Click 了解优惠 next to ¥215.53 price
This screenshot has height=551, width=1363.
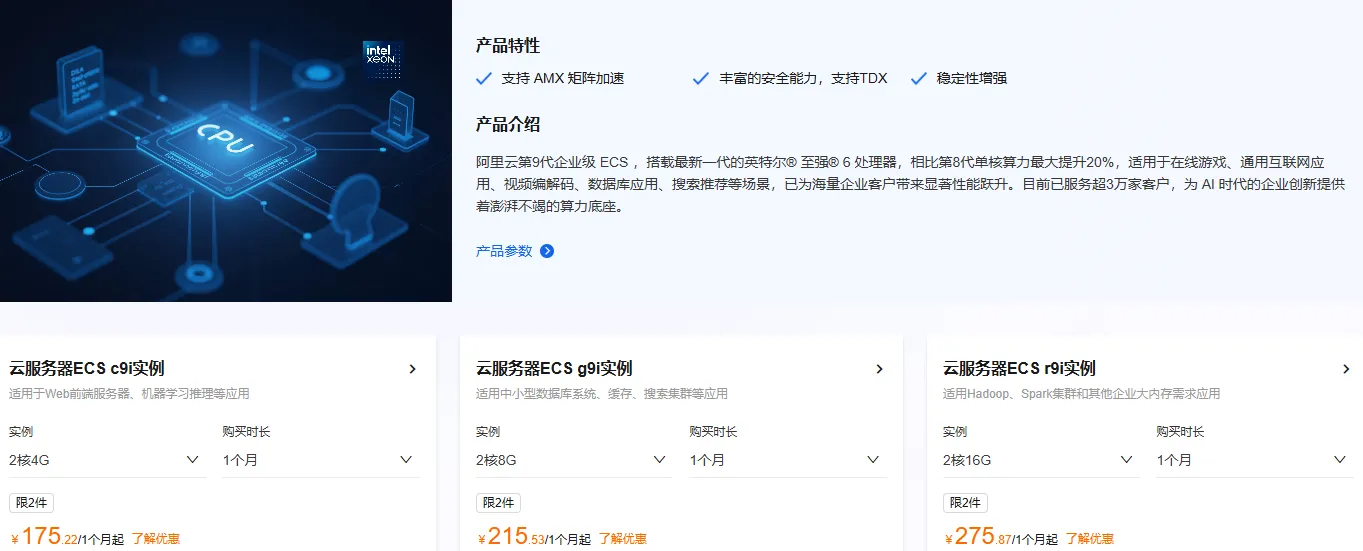(623, 539)
